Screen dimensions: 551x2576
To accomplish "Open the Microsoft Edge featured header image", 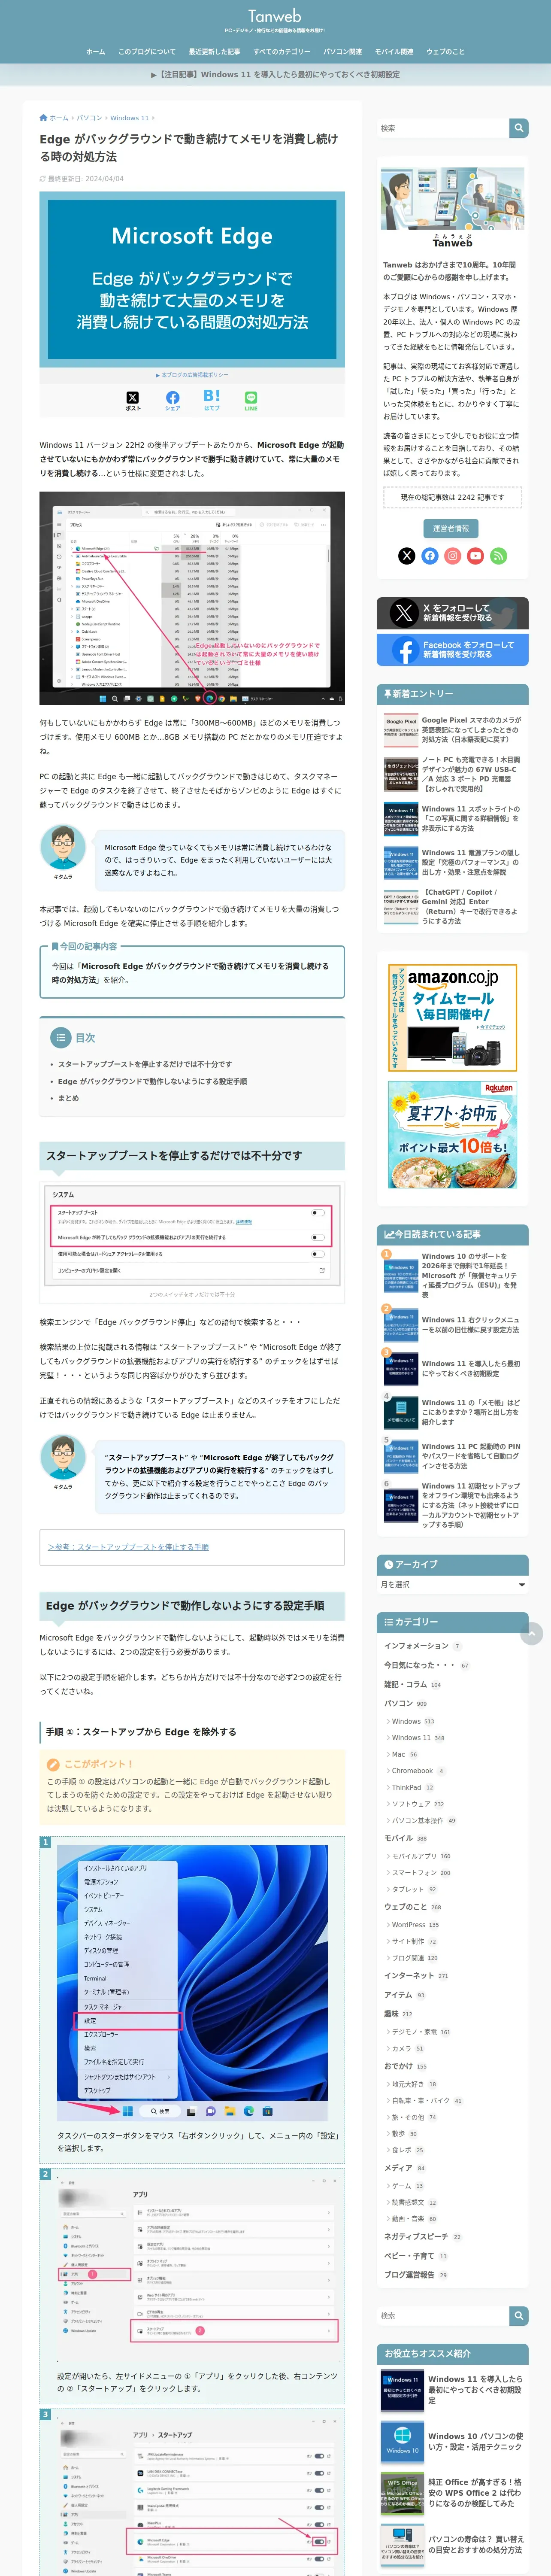I will [x=192, y=279].
